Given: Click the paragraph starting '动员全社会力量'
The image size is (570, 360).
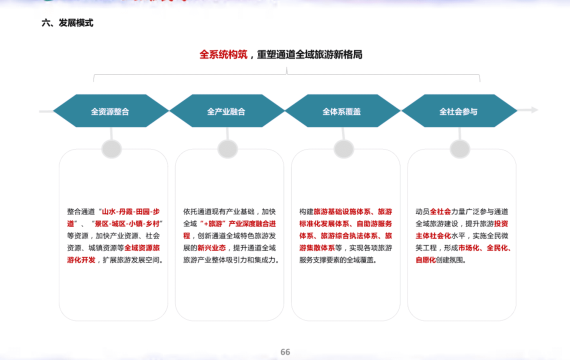Looking at the screenshot, I should coord(463,236).
